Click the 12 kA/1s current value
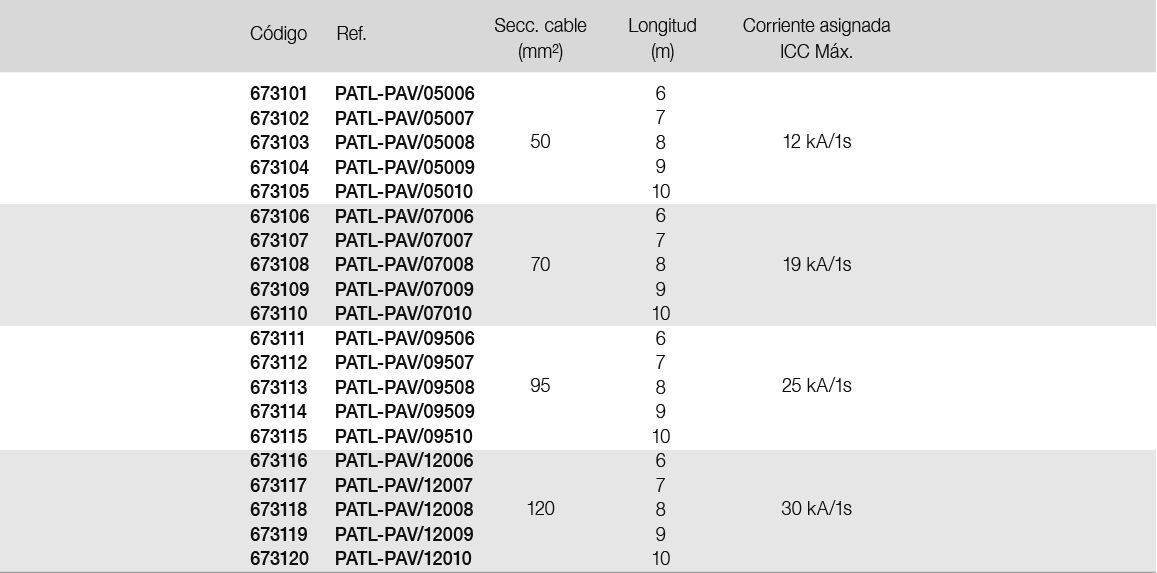 pos(817,142)
